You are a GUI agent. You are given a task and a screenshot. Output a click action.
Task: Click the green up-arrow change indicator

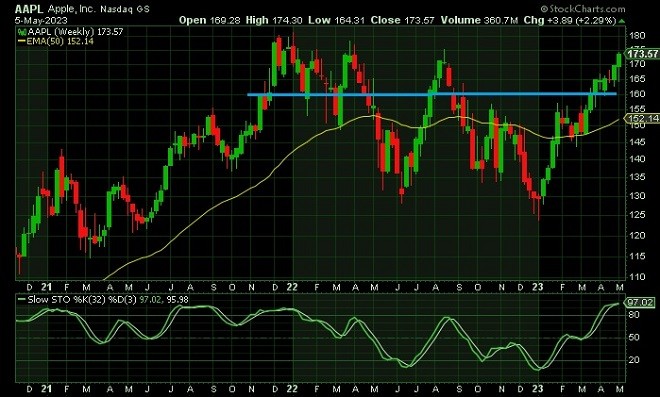(x=622, y=21)
